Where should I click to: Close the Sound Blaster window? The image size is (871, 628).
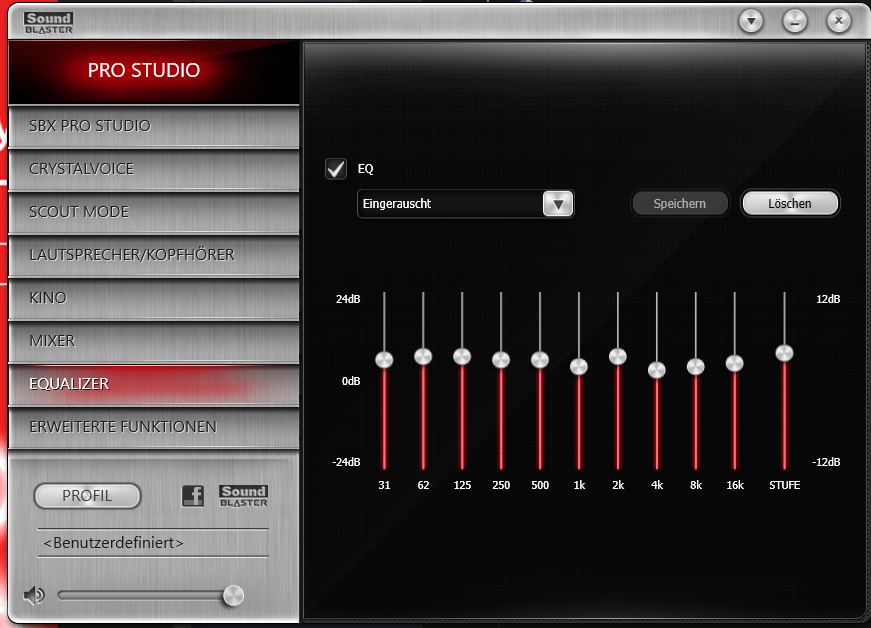(x=839, y=22)
